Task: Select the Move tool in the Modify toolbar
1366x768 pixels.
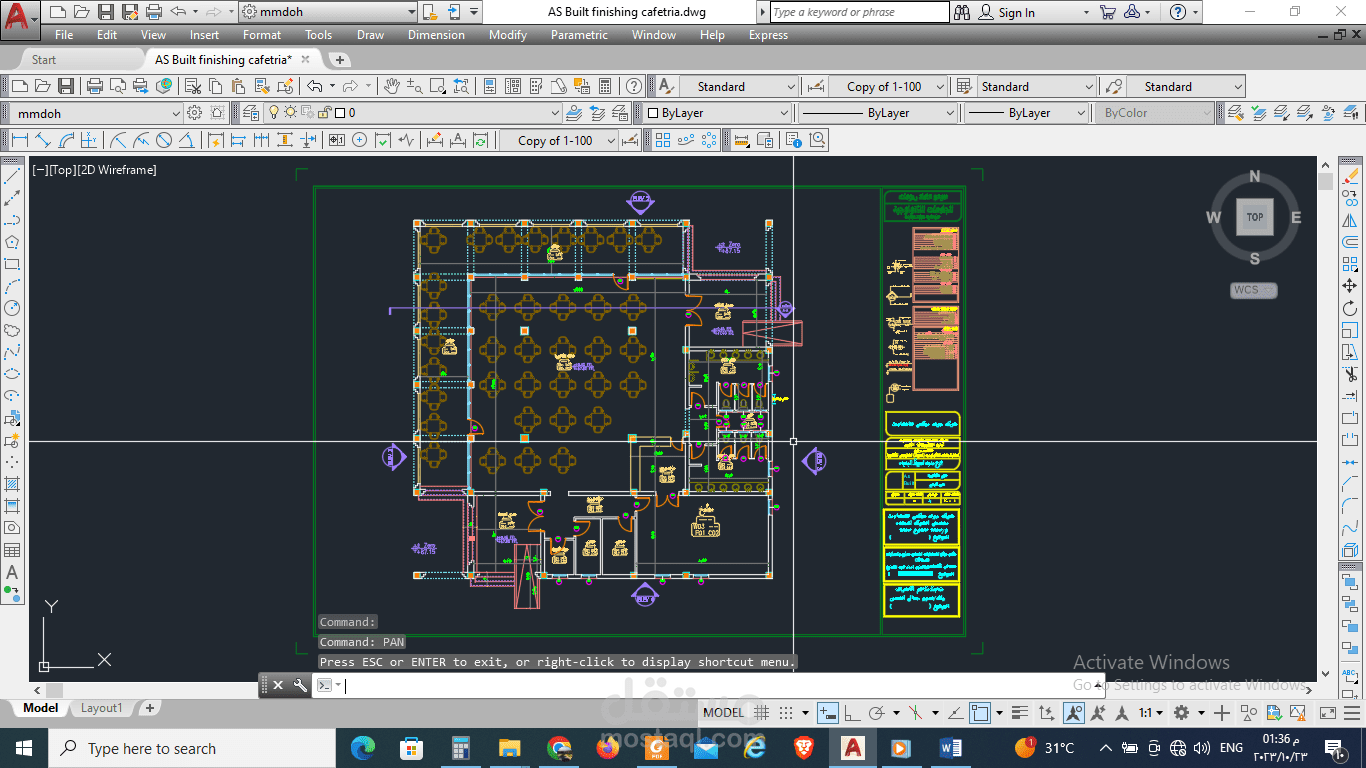Action: coord(1351,286)
